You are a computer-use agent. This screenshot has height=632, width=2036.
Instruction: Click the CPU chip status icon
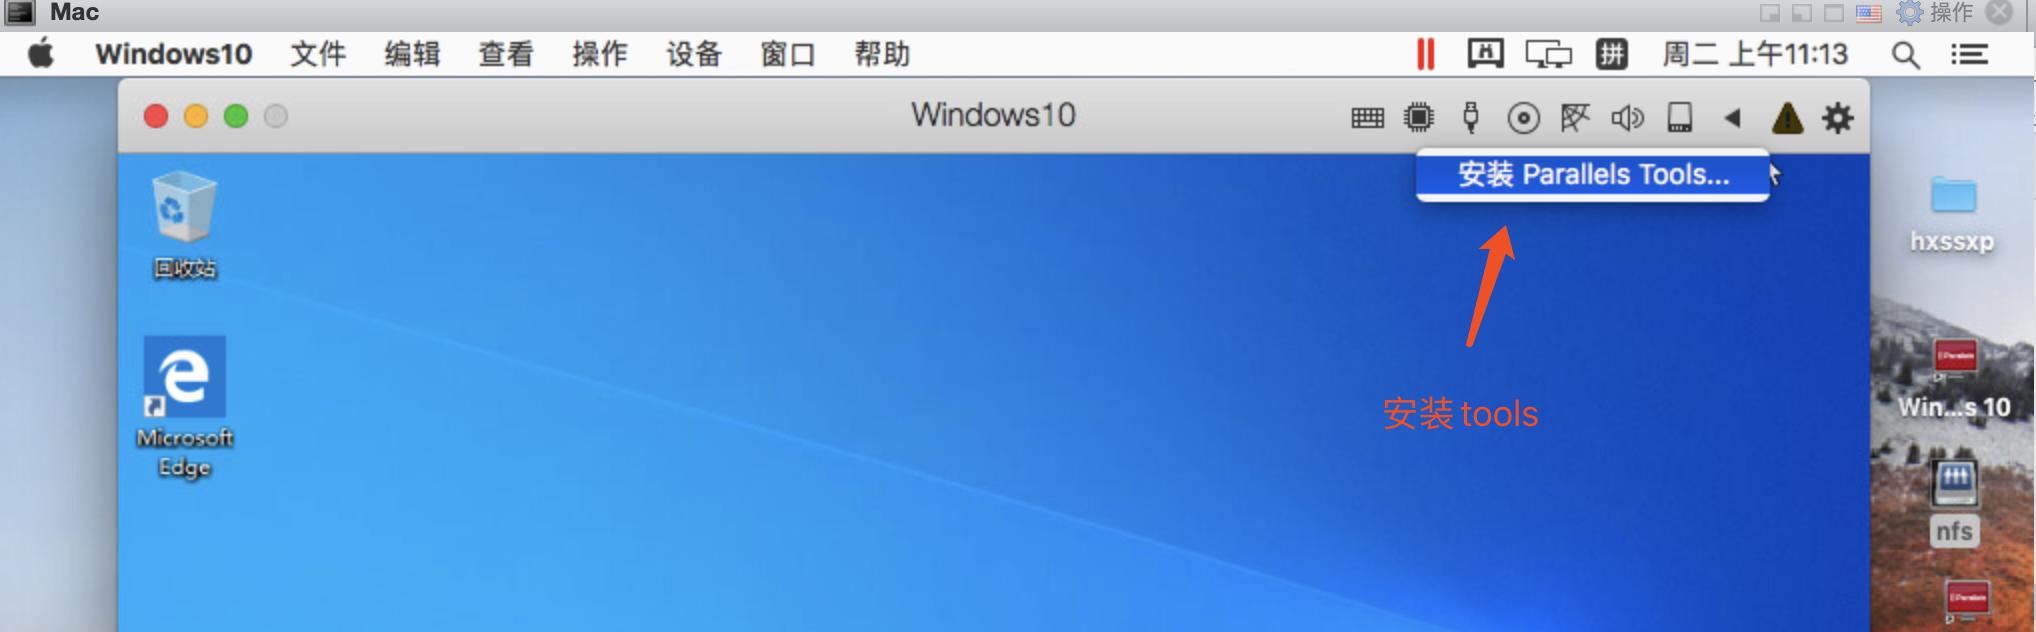pyautogui.click(x=1418, y=118)
